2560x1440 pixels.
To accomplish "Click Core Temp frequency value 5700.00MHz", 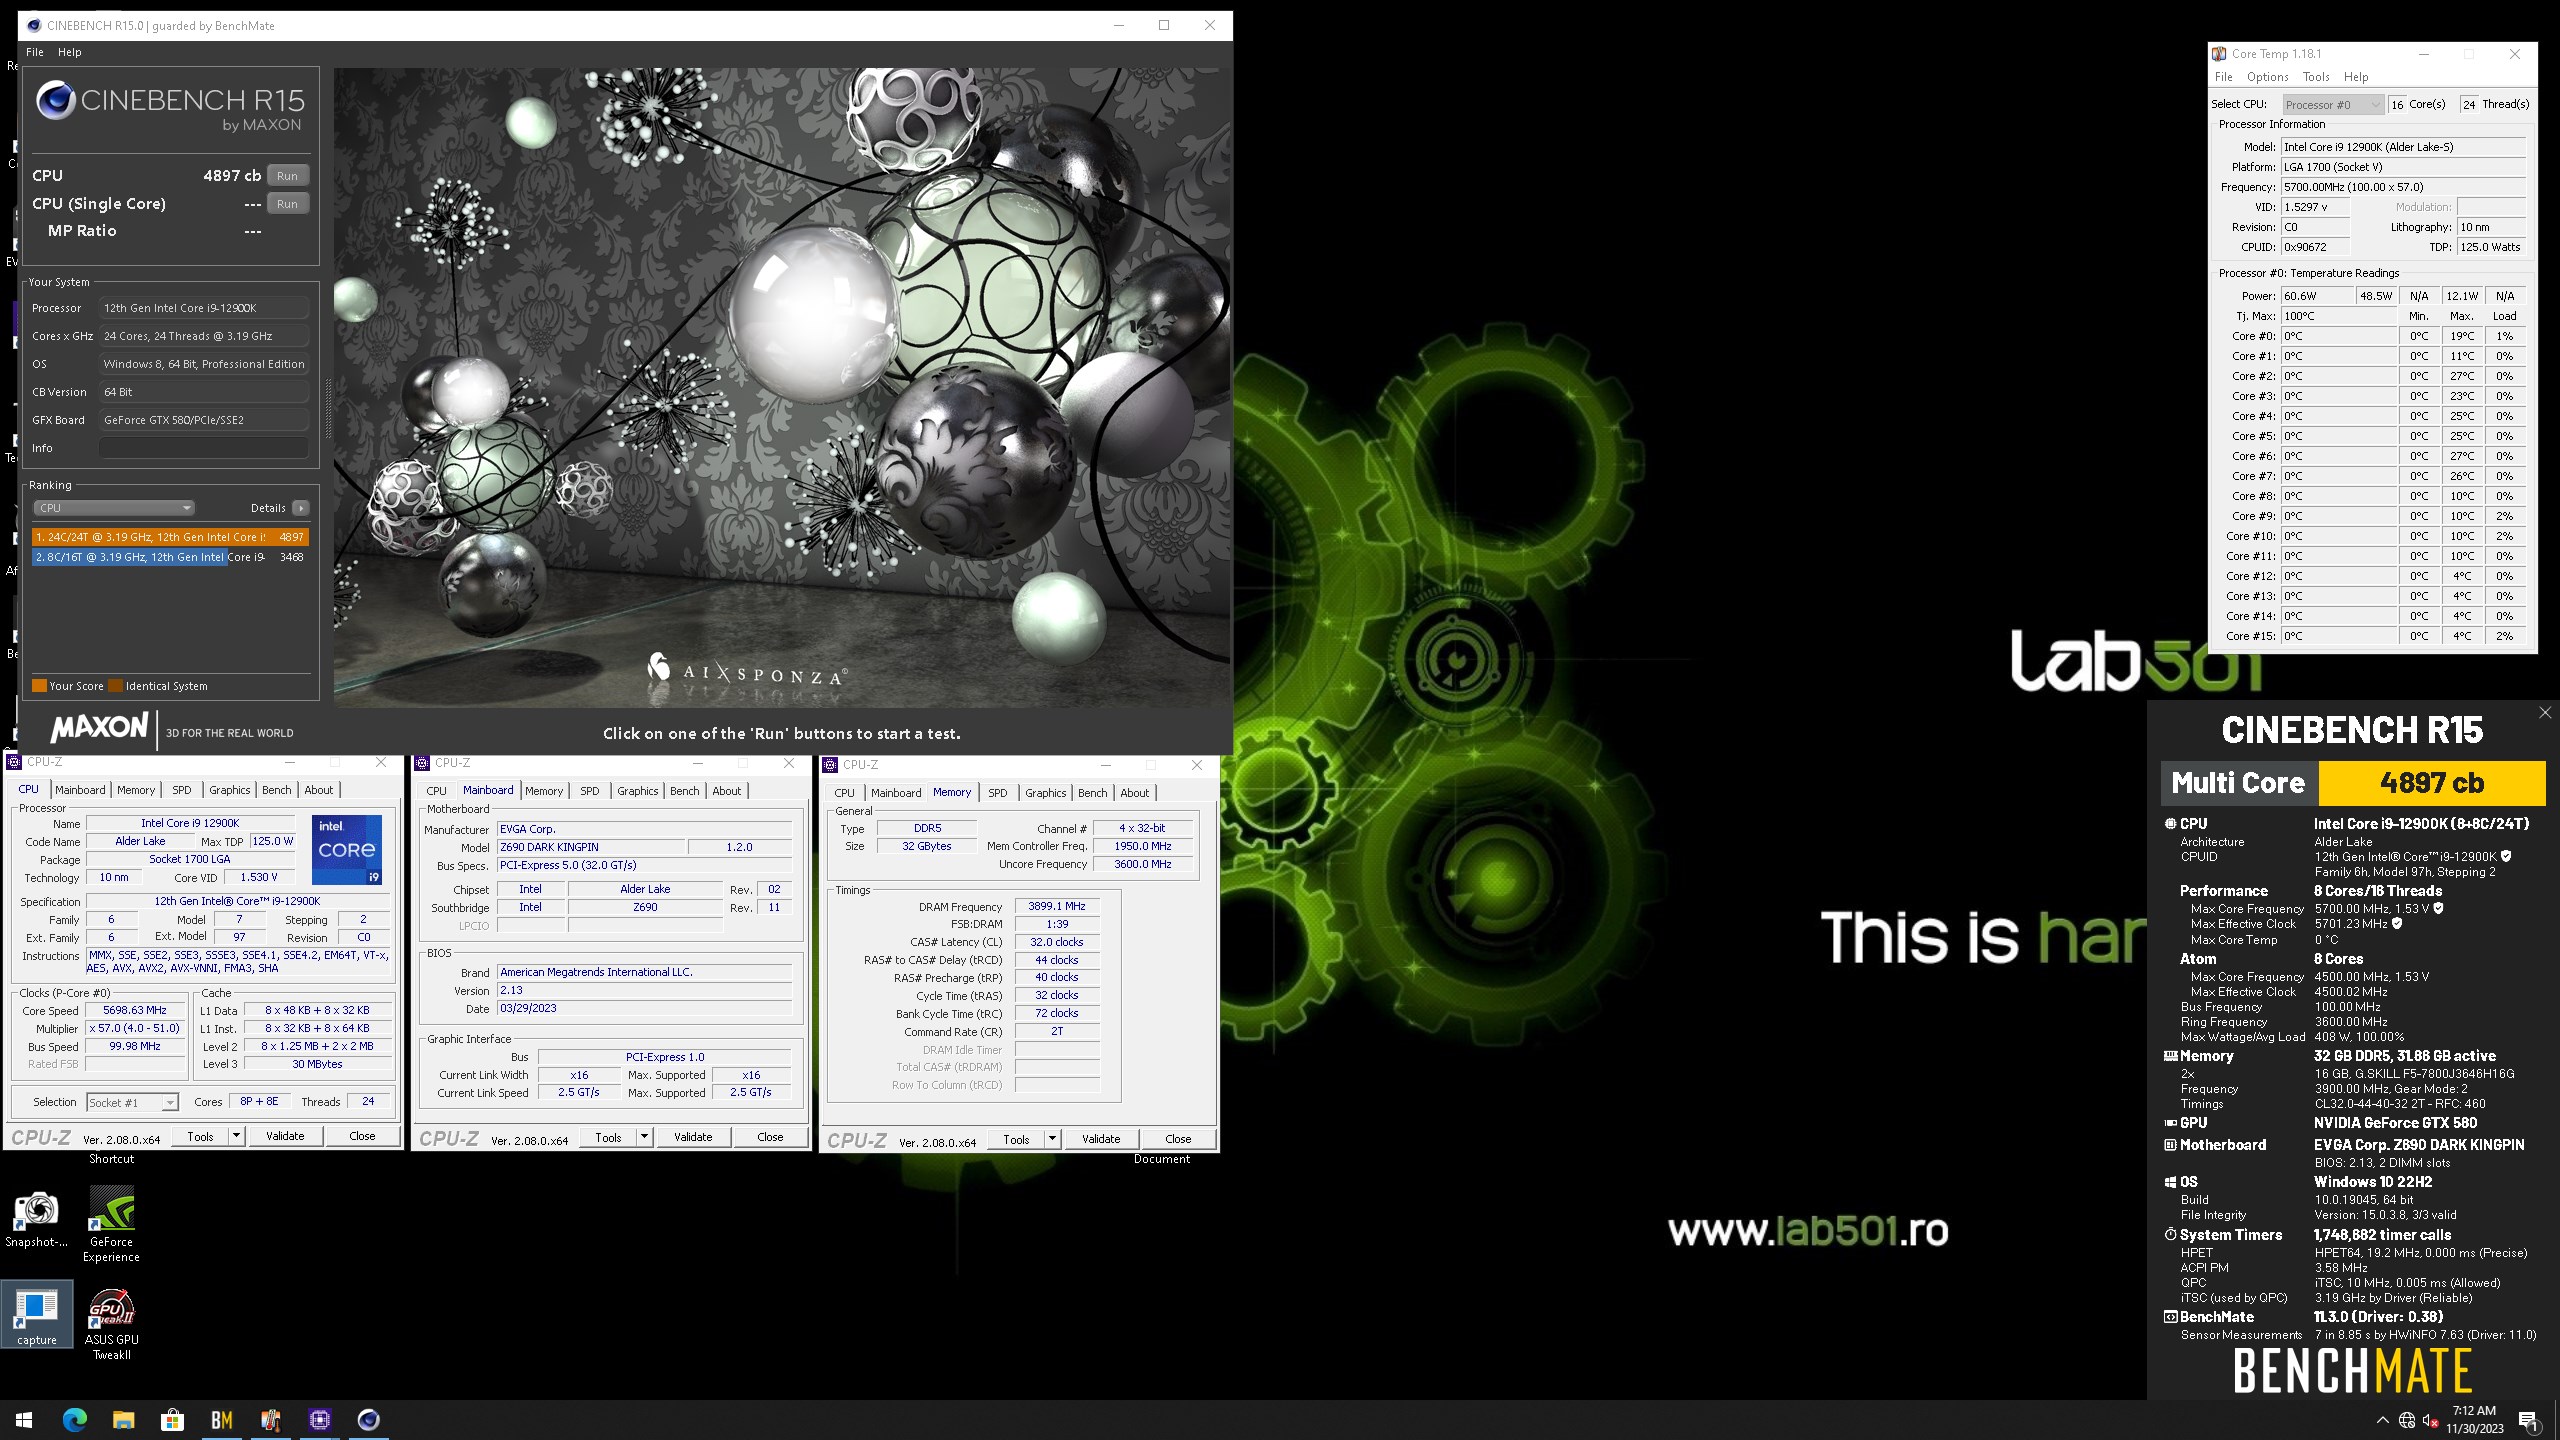I will point(2404,187).
